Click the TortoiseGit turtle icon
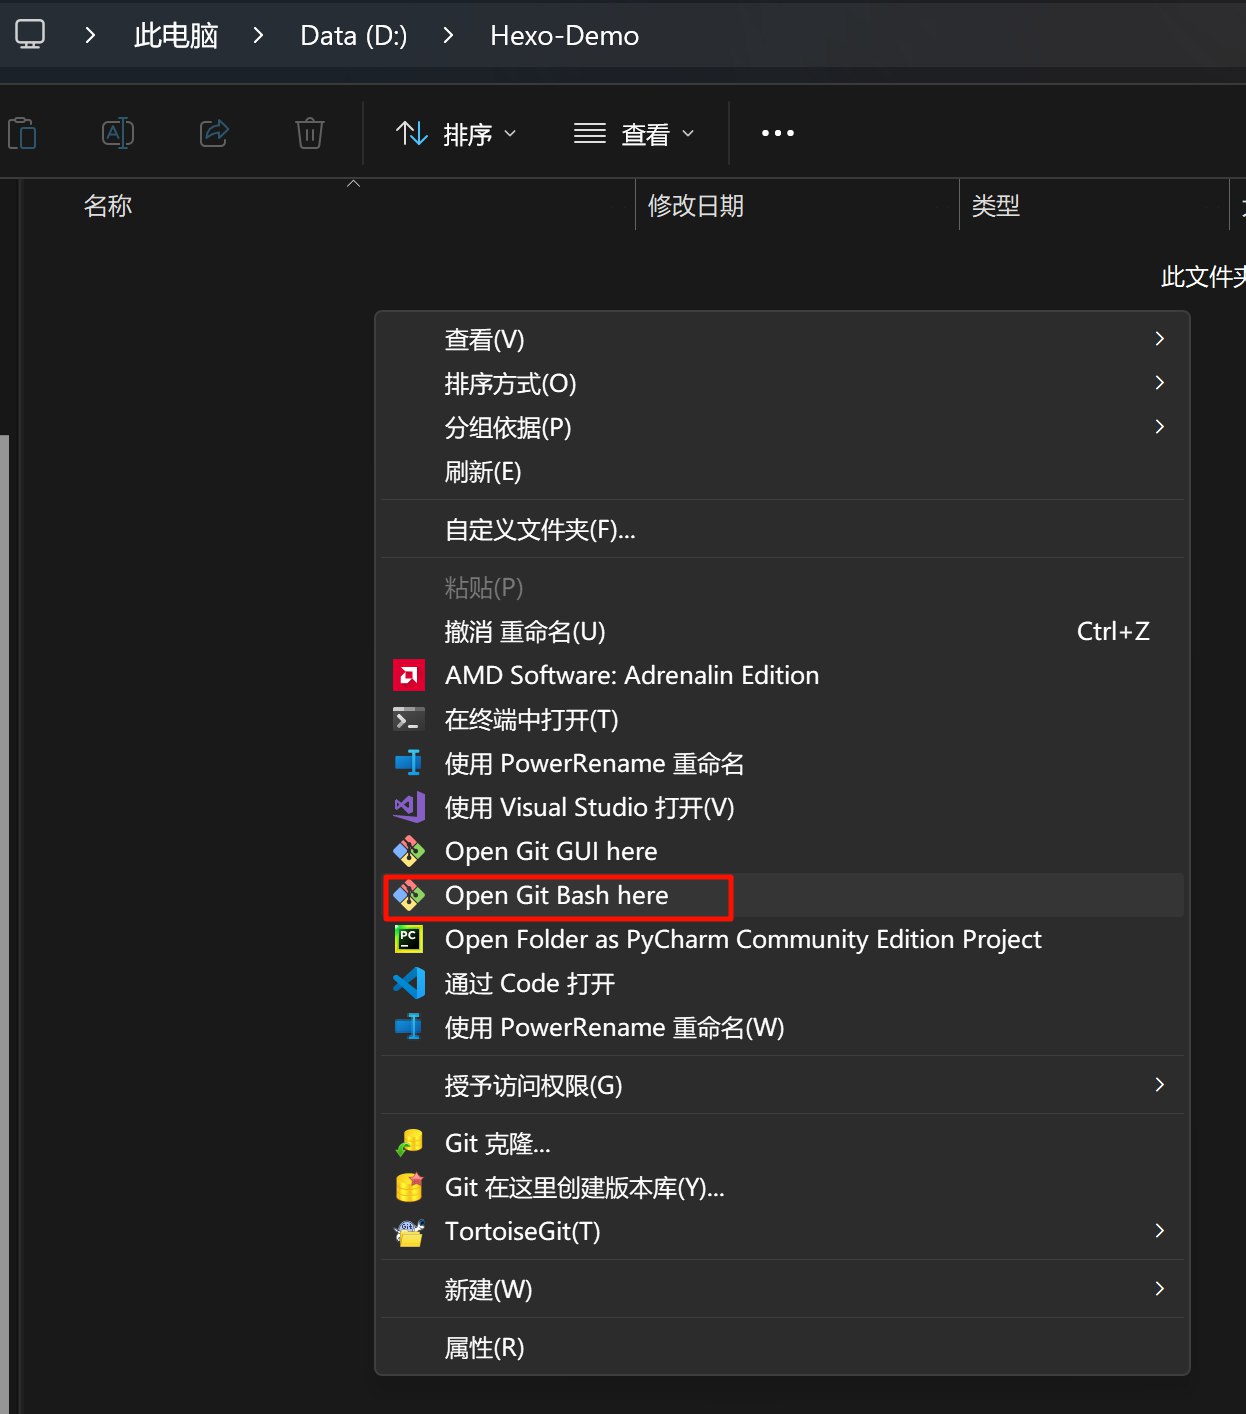The image size is (1246, 1414). click(x=408, y=1232)
